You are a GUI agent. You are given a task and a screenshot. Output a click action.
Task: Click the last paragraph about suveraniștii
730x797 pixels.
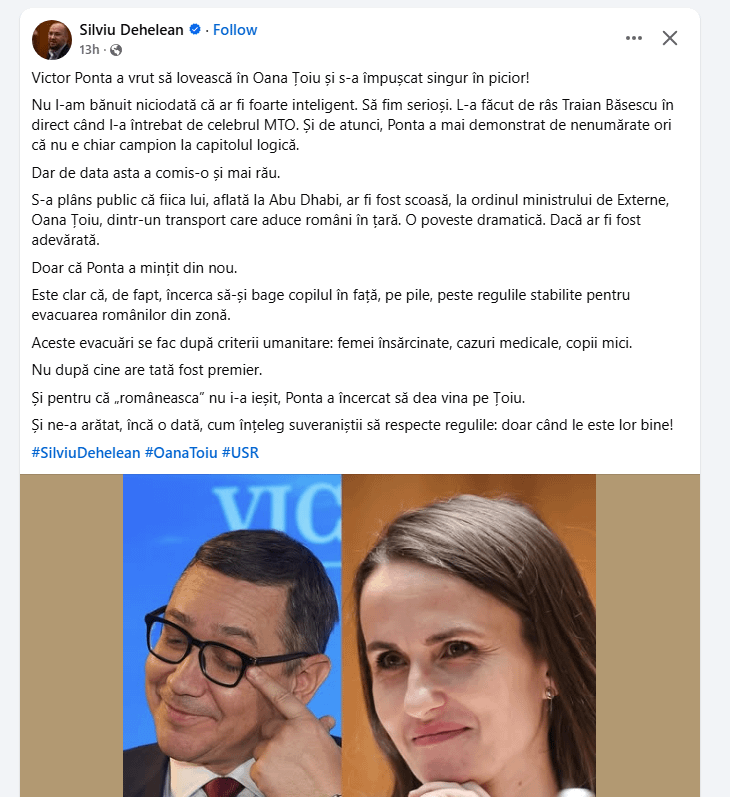click(352, 425)
